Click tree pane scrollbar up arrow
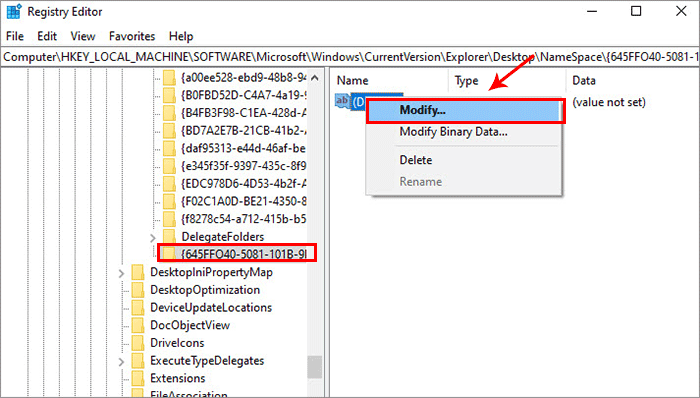 [x=315, y=78]
